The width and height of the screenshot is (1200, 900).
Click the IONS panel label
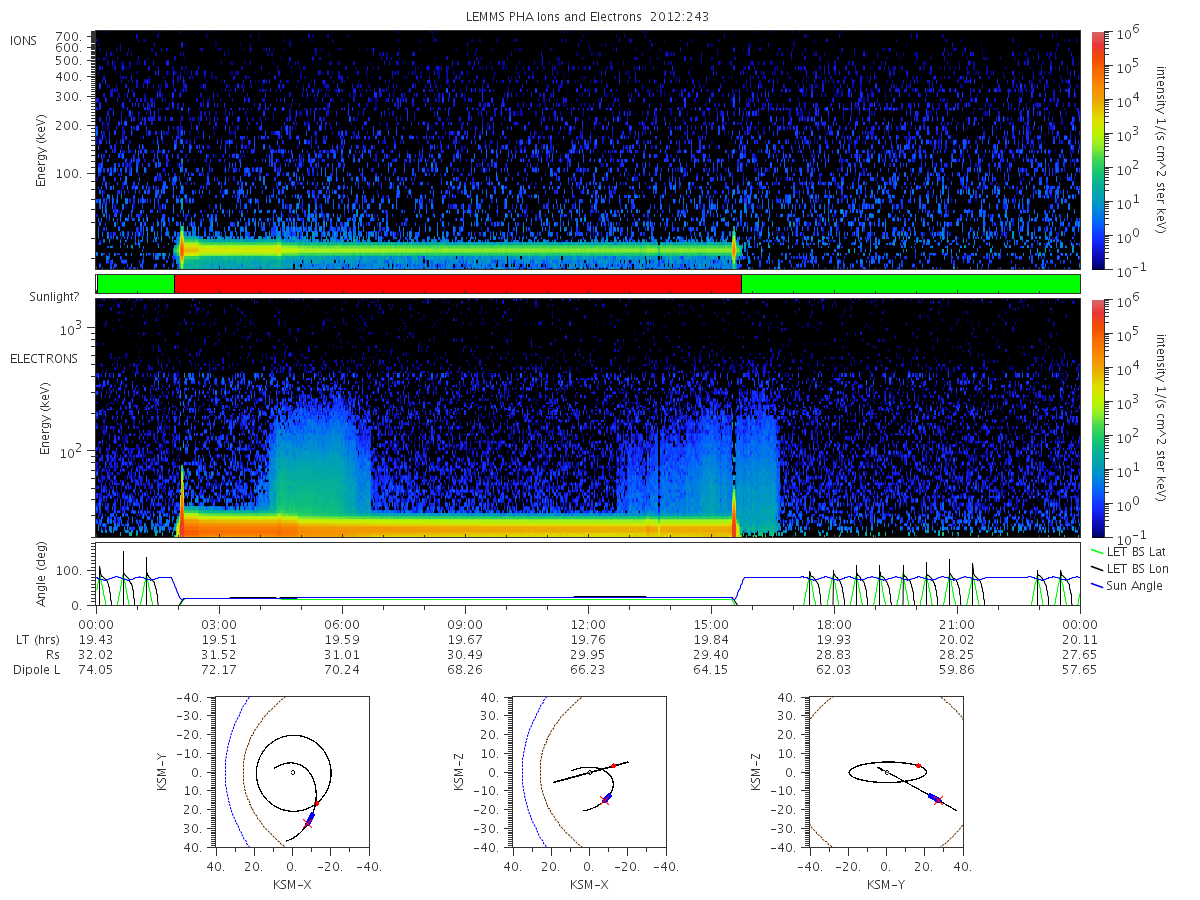click(25, 40)
